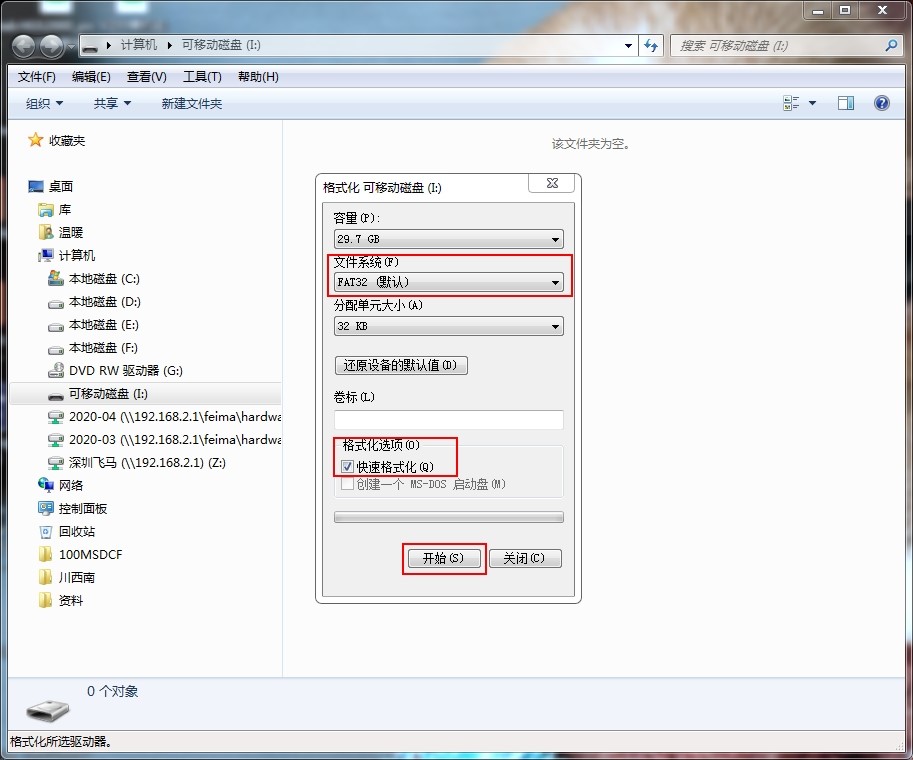Click the 本地磁盘 (E:) drive icon
The height and width of the screenshot is (760, 913).
[56, 326]
